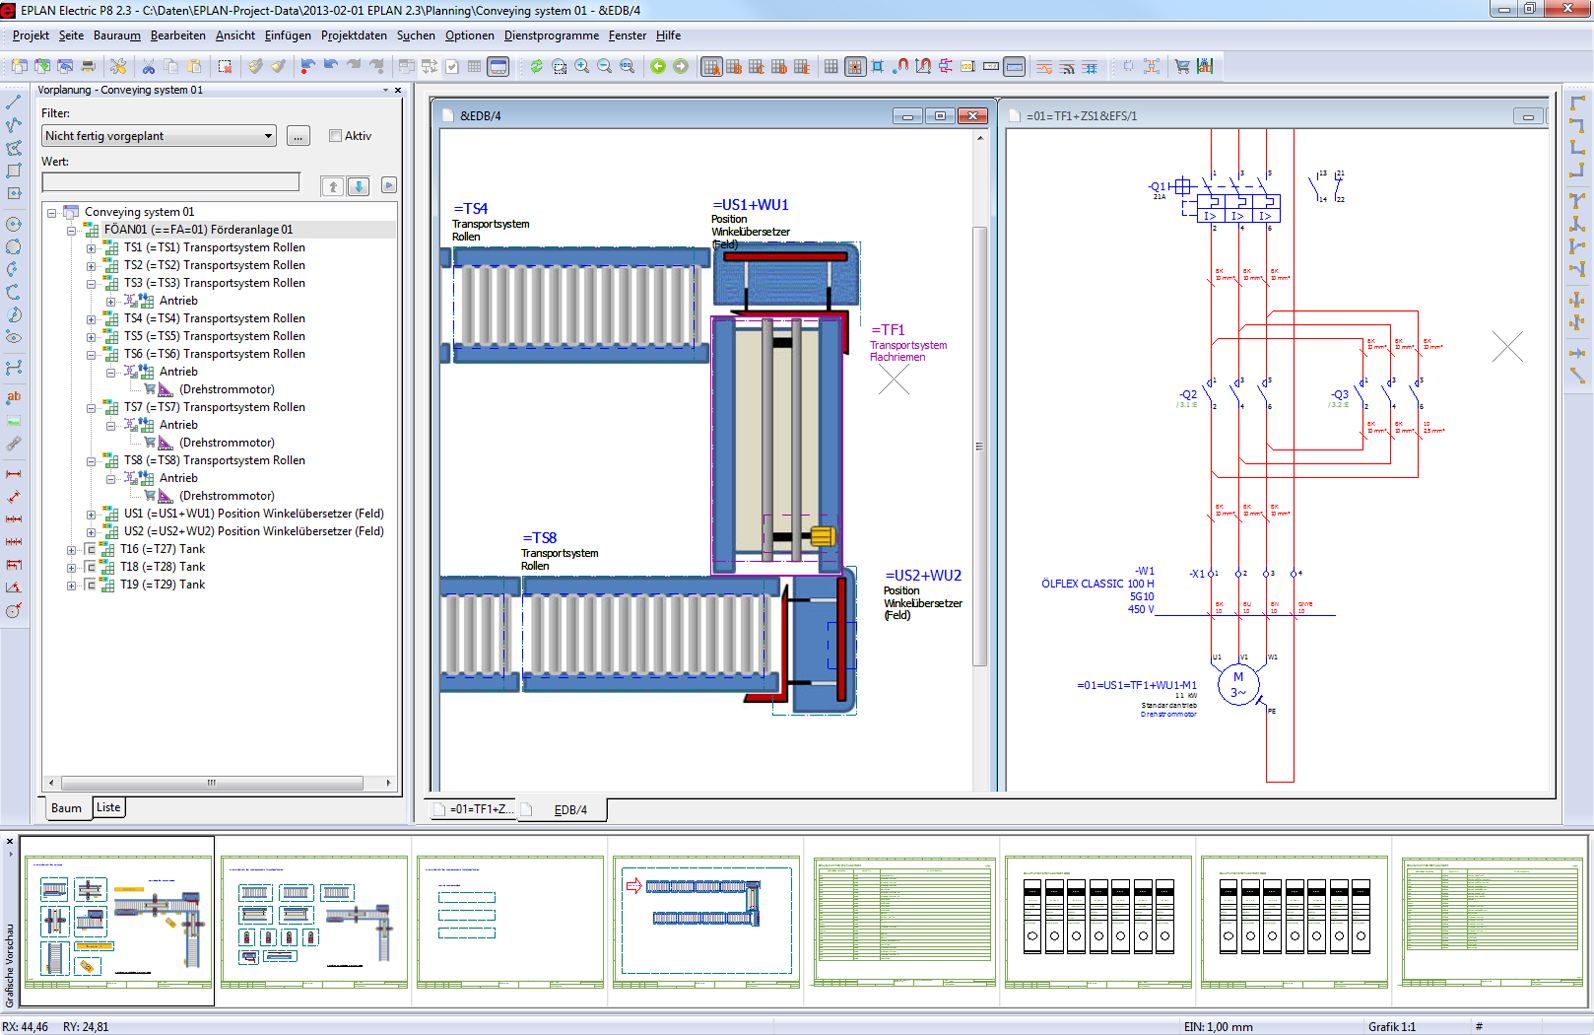
Task: Select the line drawing tool in left sidebar
Action: click(14, 103)
